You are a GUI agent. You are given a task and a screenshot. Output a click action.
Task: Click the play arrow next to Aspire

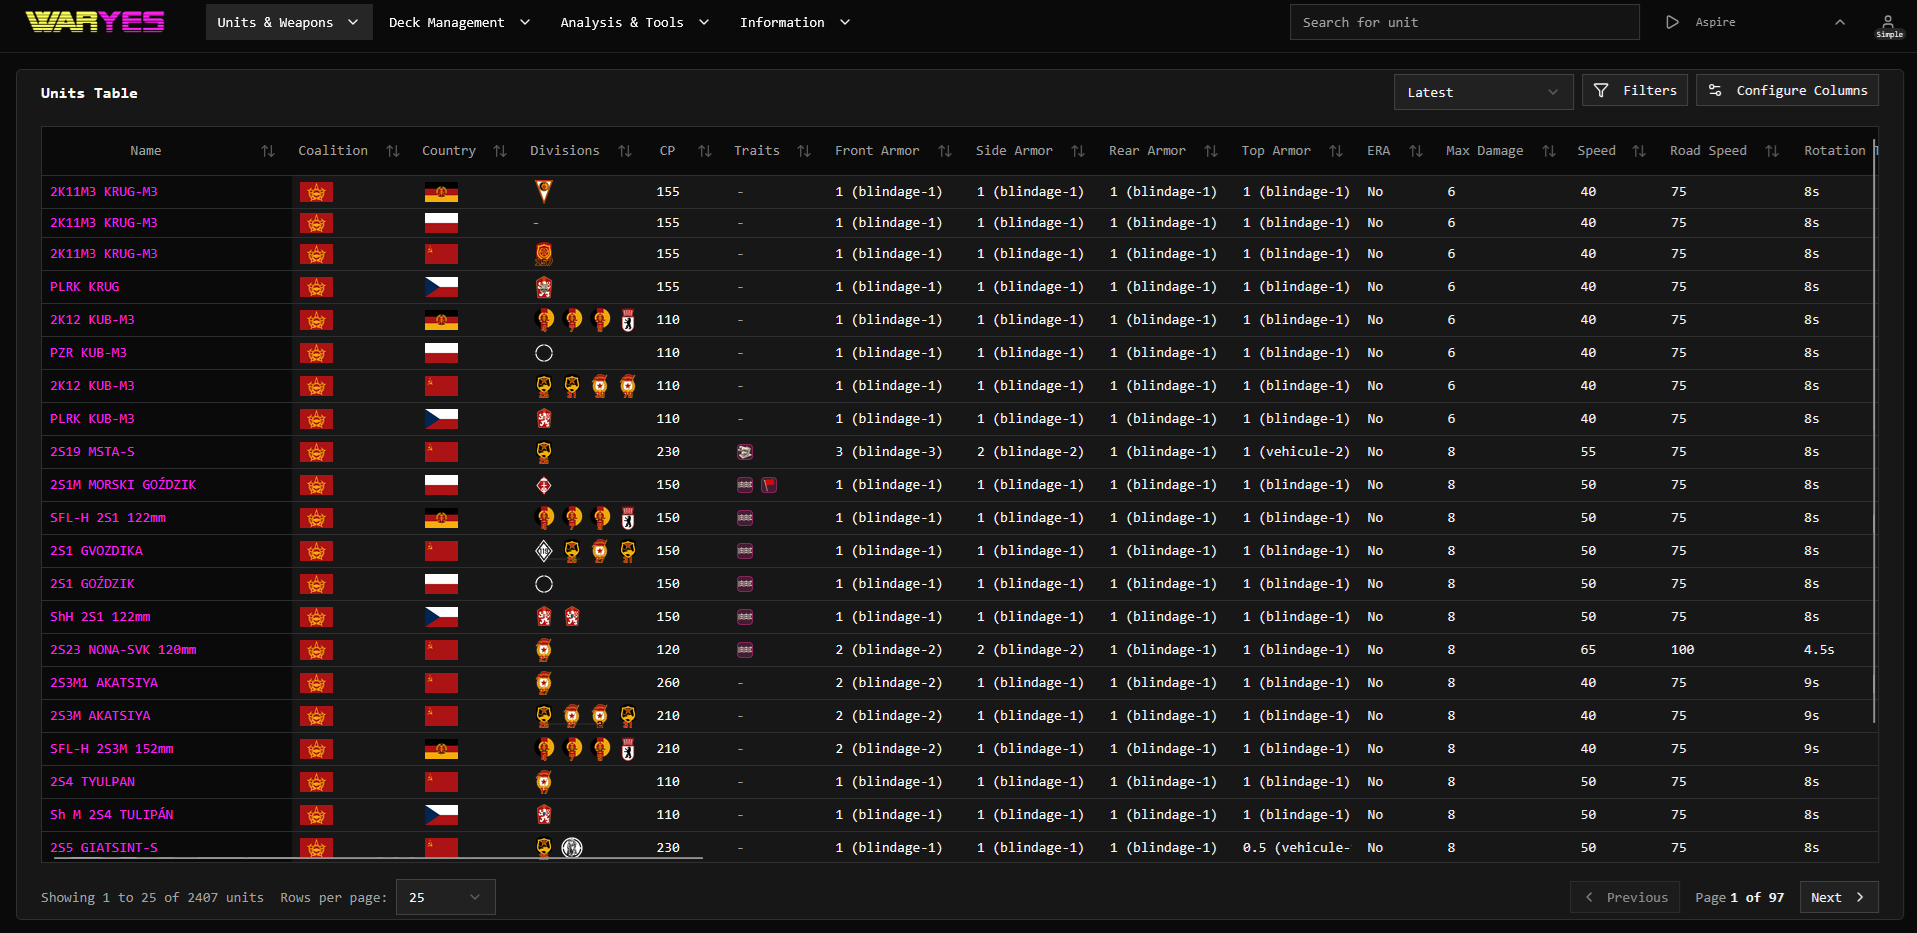[1672, 21]
